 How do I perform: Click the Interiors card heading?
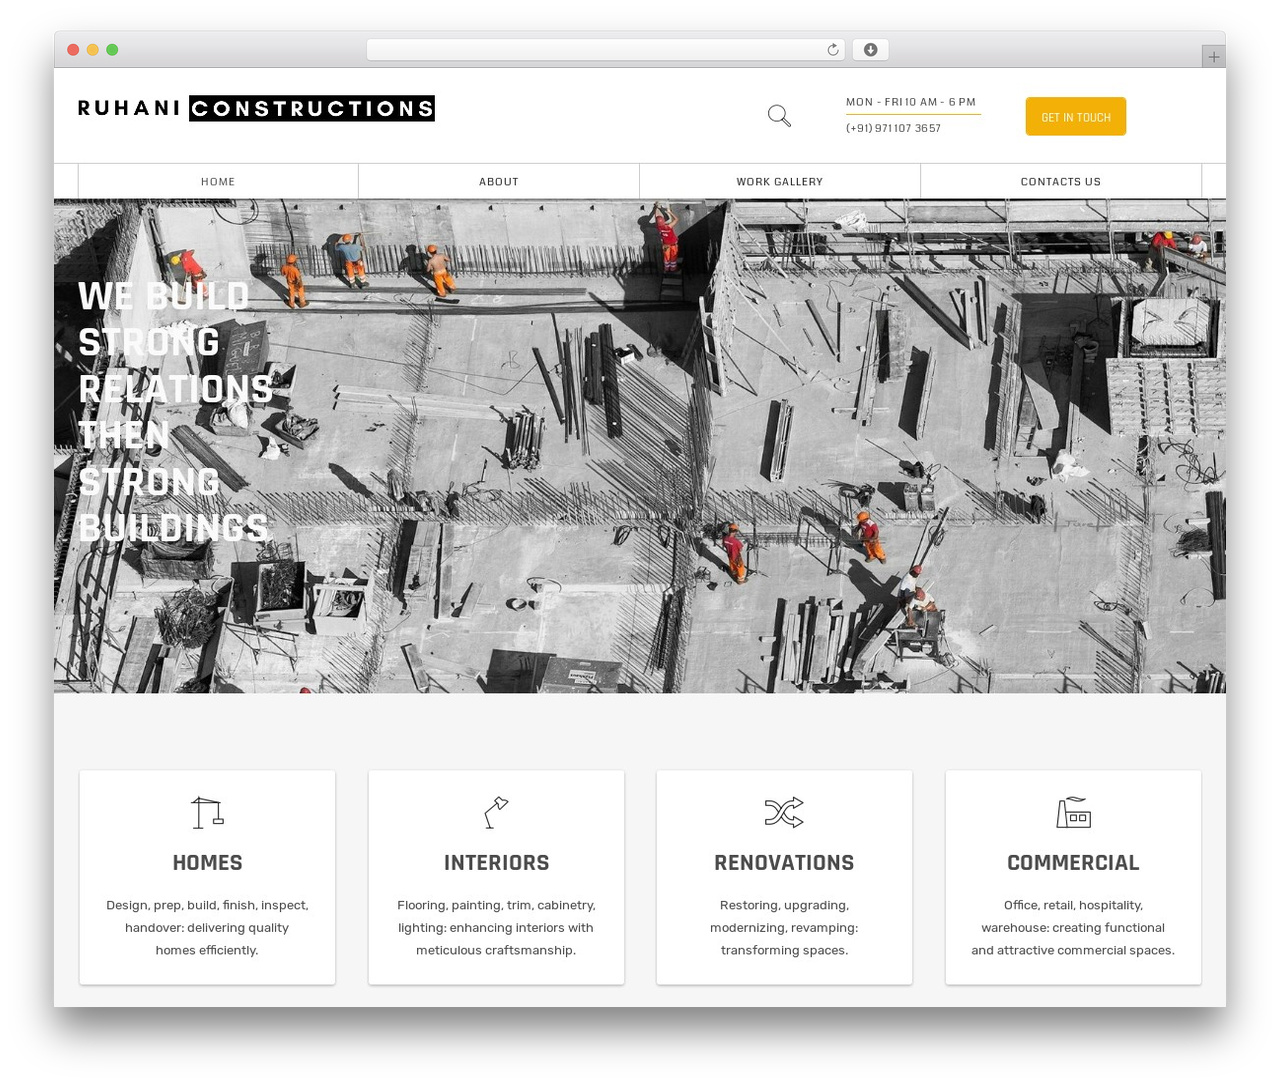[x=496, y=862]
